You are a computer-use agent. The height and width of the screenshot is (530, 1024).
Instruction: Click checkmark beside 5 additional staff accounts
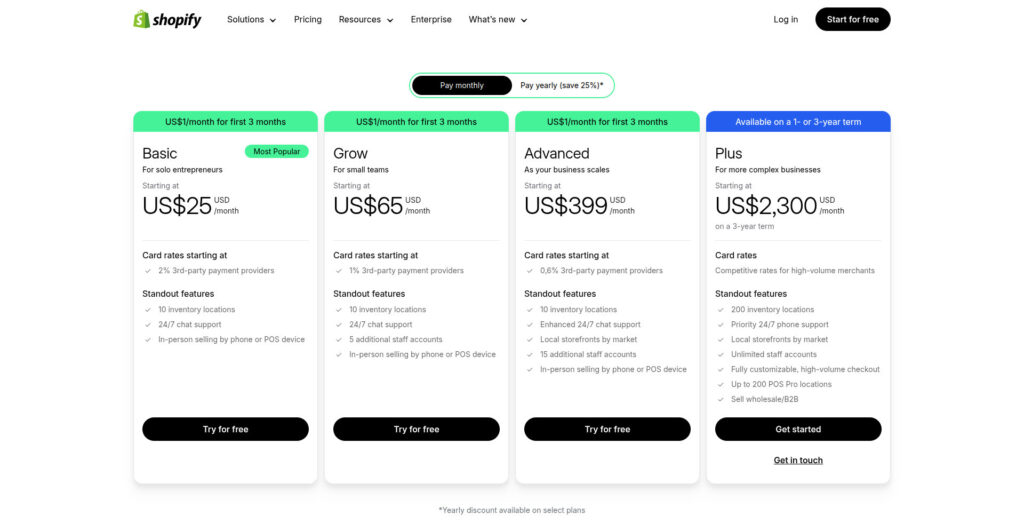coord(339,339)
